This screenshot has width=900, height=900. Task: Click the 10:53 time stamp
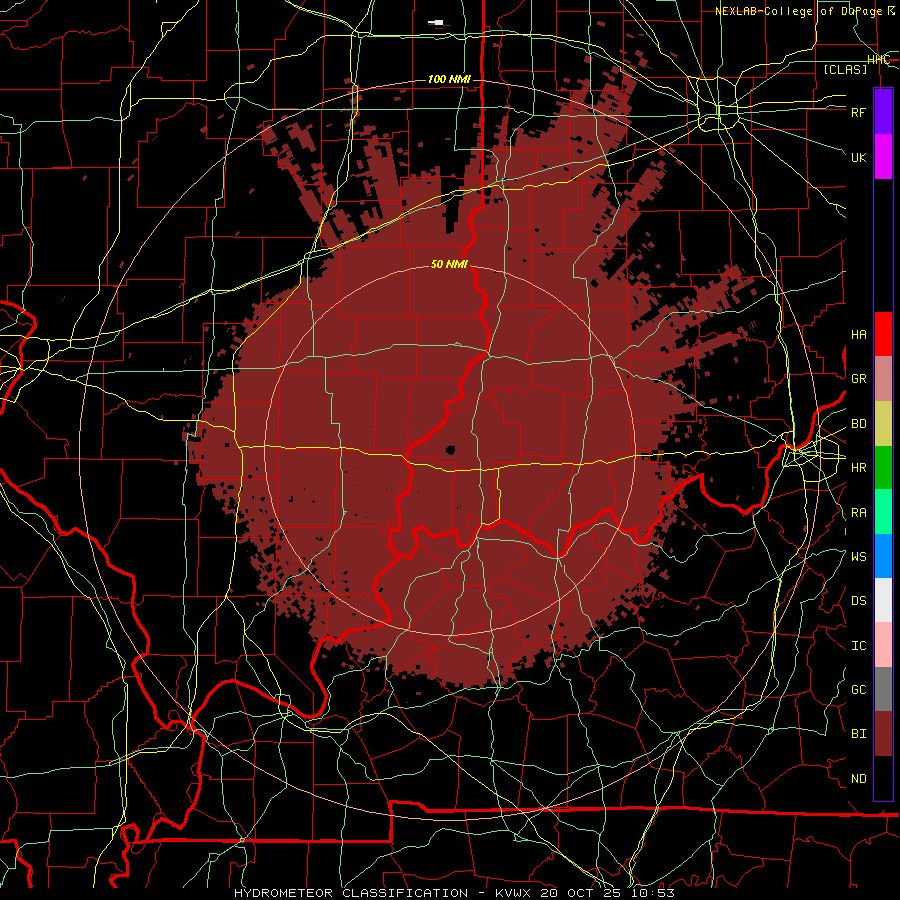coord(655,893)
